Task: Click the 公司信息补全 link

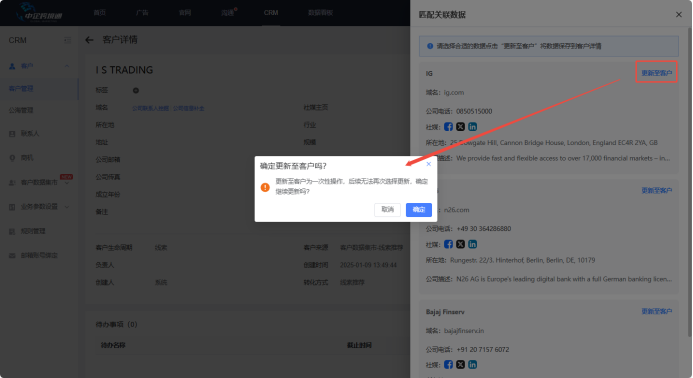Action: pos(188,108)
